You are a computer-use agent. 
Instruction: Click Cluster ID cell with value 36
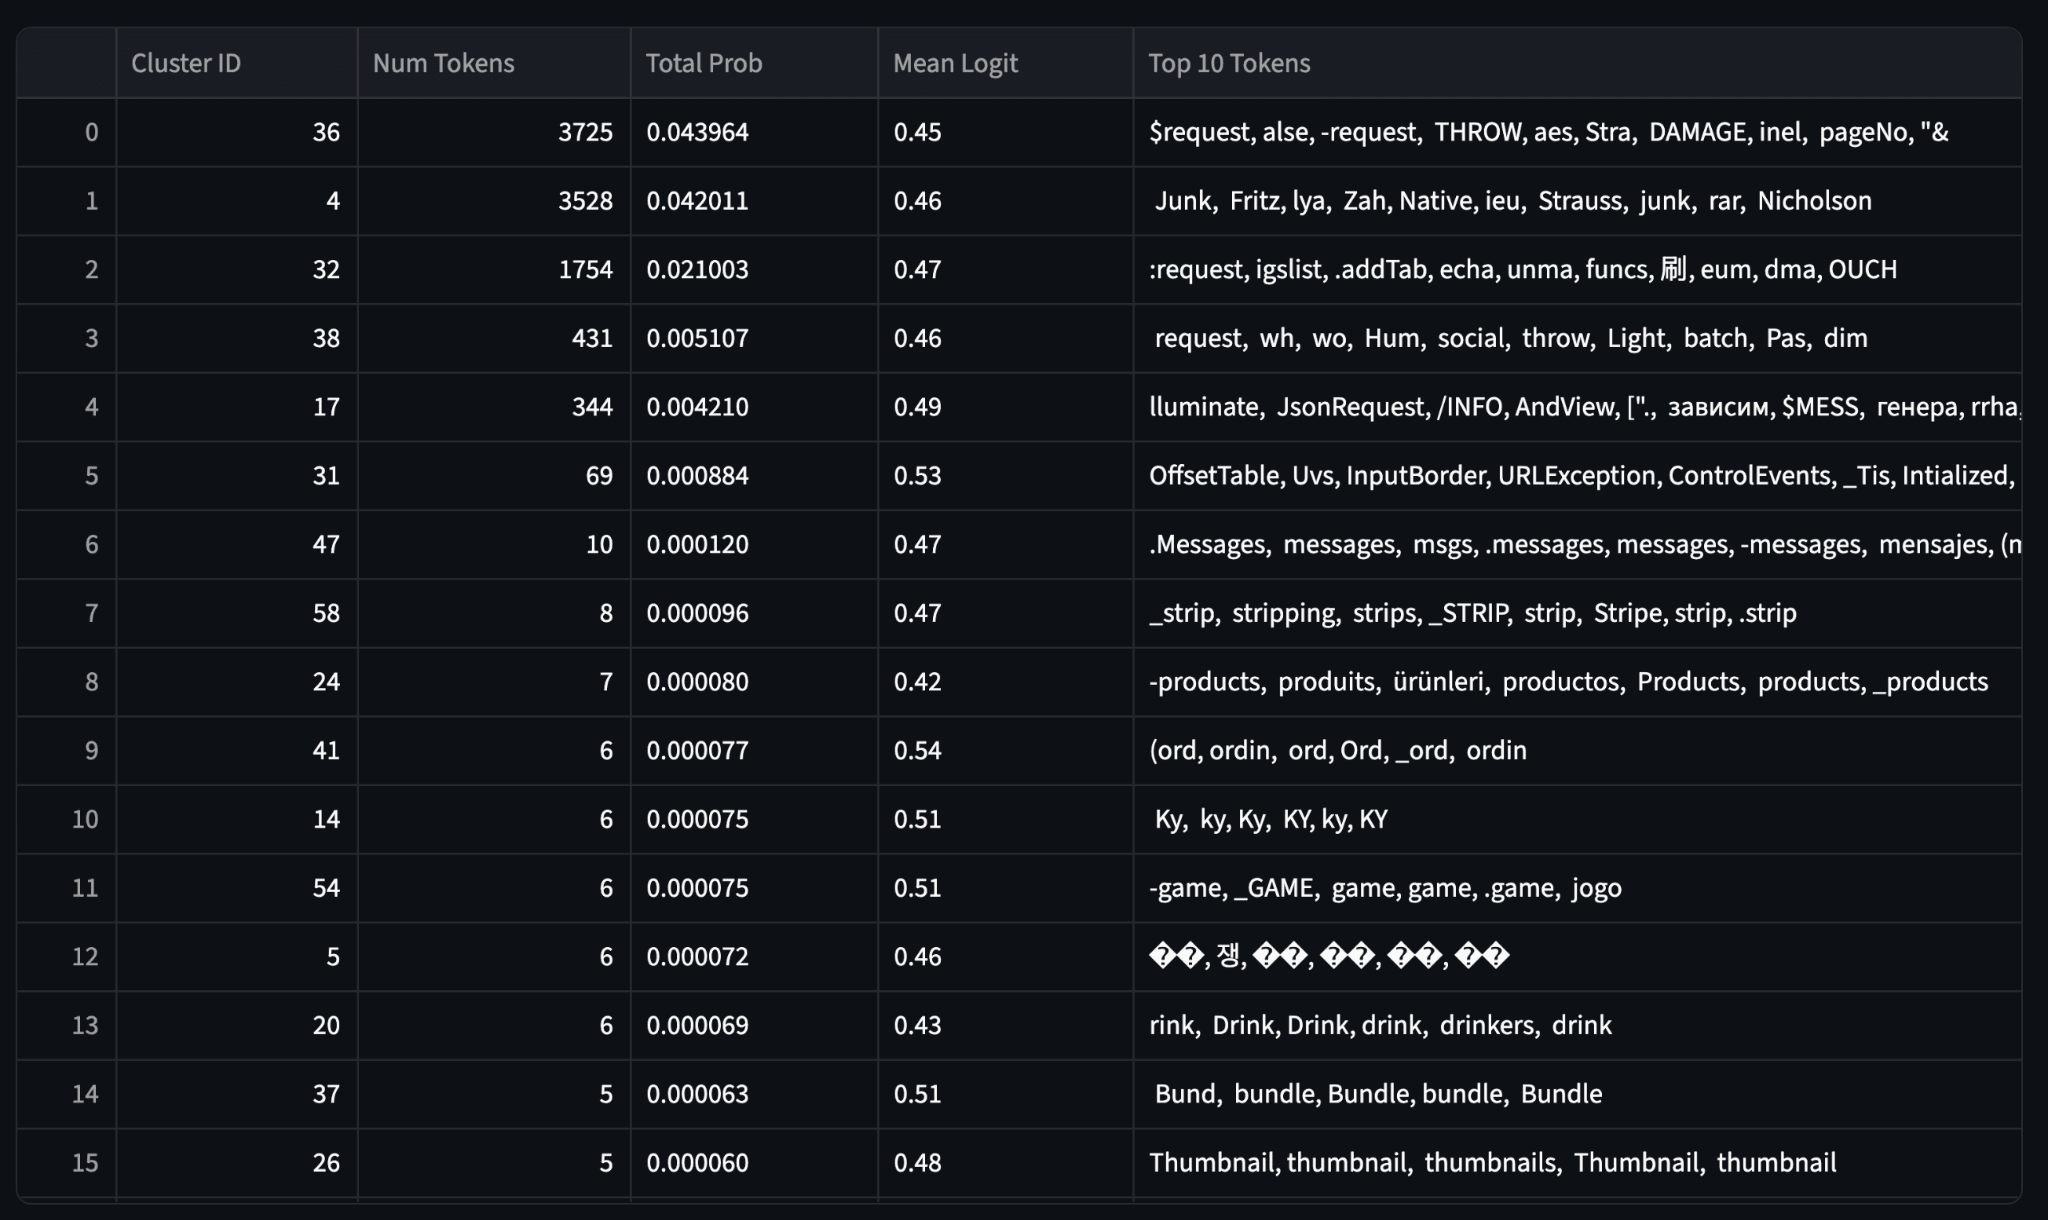237,132
